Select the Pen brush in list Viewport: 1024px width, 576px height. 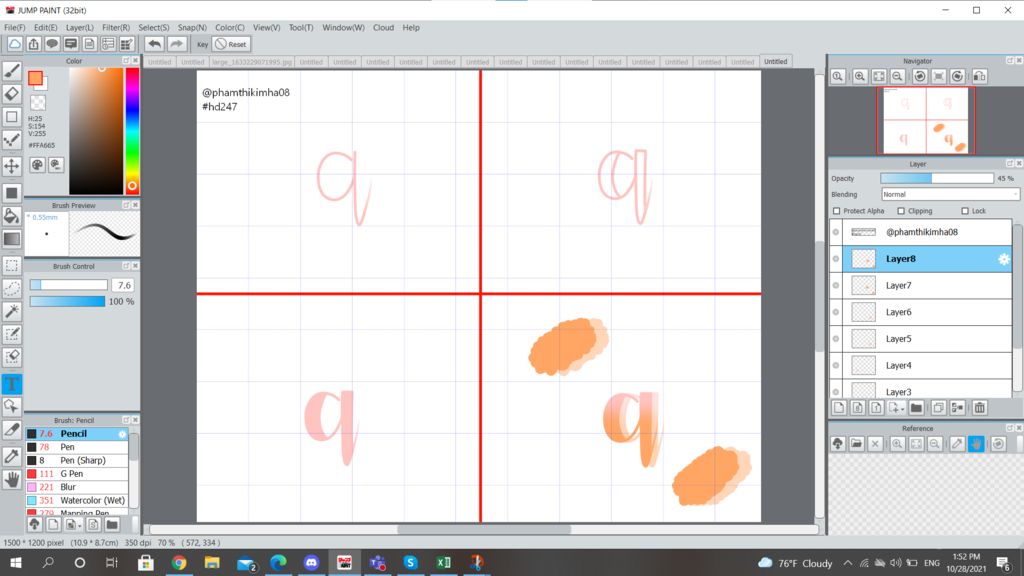tap(76, 447)
